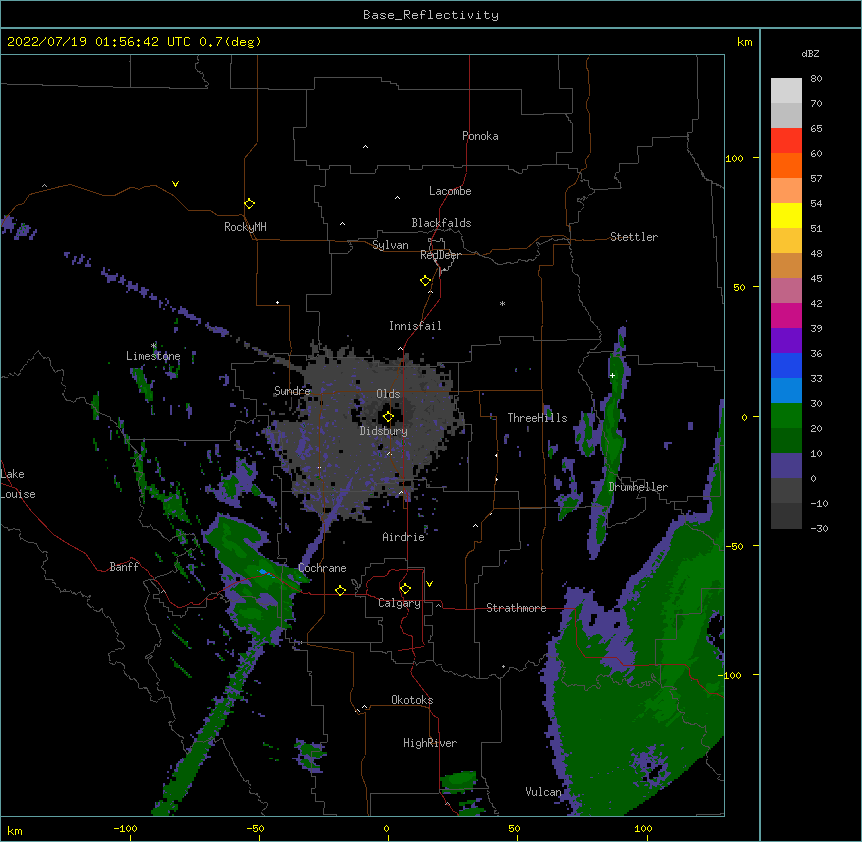Select the purple swatch between 39 and 36
The height and width of the screenshot is (842, 862).
click(786, 341)
